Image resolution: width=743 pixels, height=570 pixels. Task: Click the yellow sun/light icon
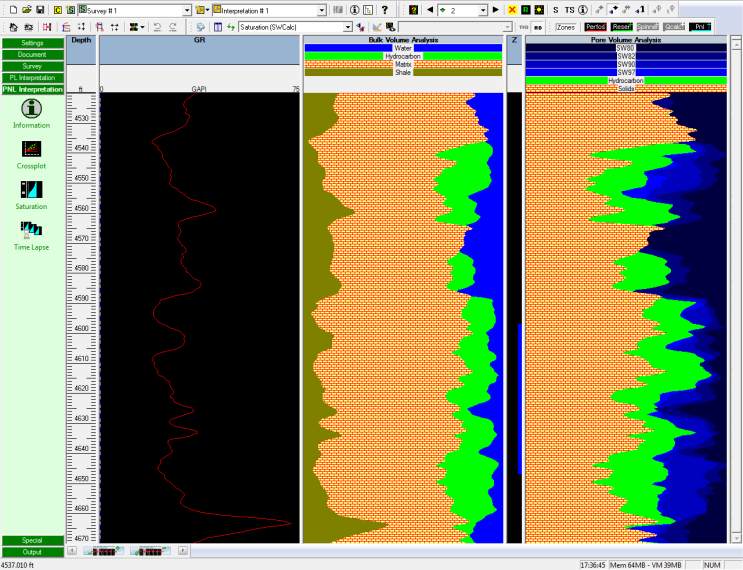[x=539, y=10]
